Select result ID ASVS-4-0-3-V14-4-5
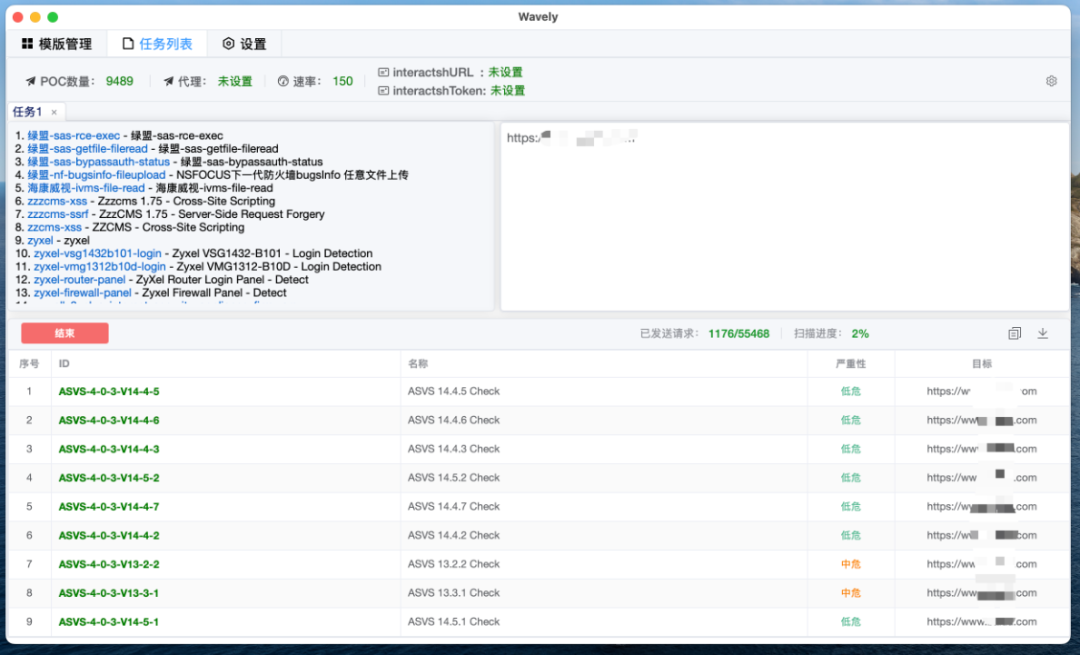This screenshot has width=1080, height=655. pos(109,391)
